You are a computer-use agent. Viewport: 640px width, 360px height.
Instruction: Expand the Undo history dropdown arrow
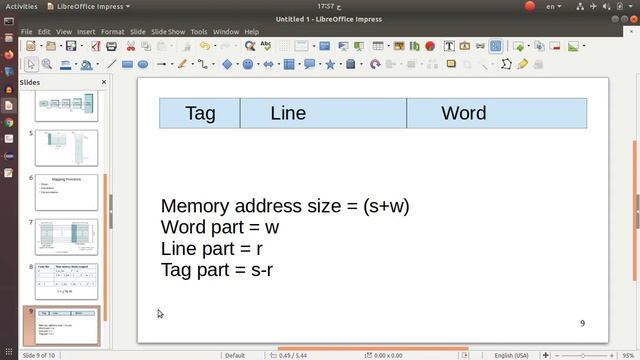coord(215,46)
